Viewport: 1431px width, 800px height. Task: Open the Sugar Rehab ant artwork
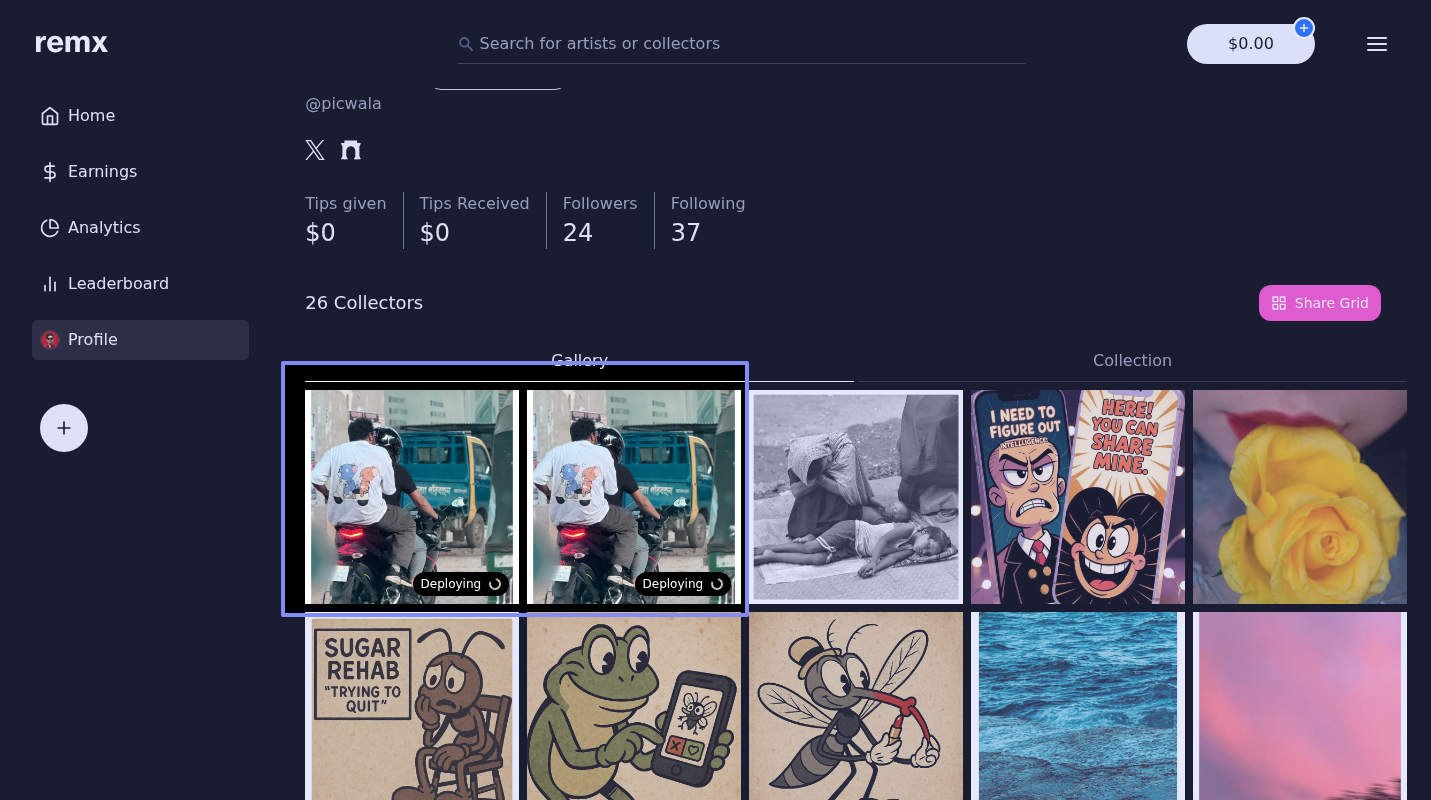(x=411, y=706)
